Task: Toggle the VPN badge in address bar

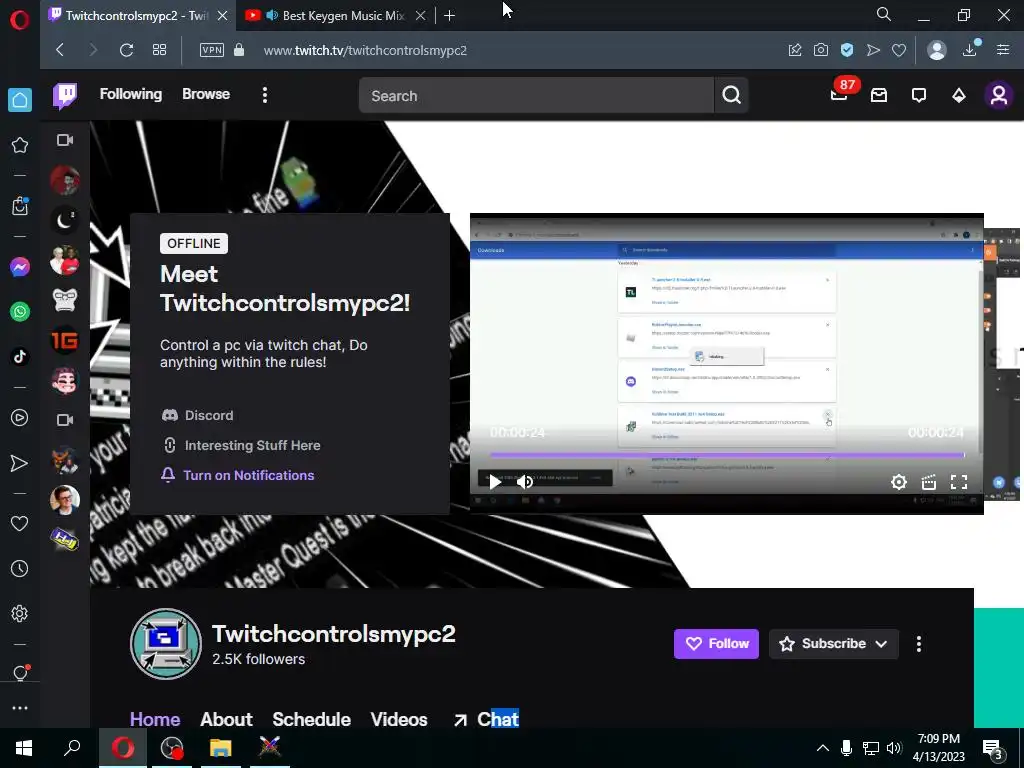Action: tap(212, 50)
